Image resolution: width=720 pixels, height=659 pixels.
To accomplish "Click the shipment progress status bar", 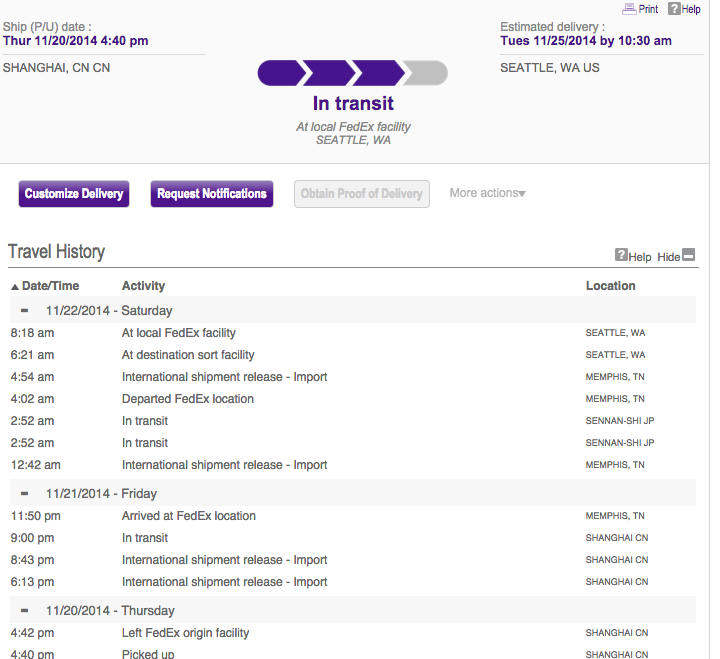I will coord(353,73).
